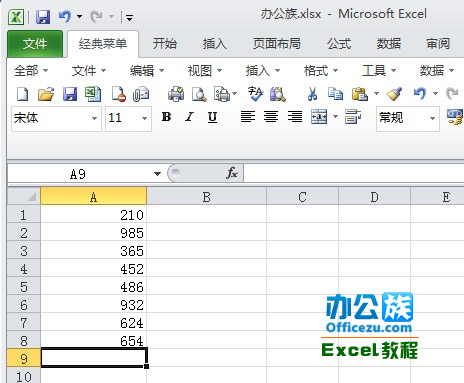Select cell containing 932
This screenshot has height=383, width=464.
(x=93, y=305)
